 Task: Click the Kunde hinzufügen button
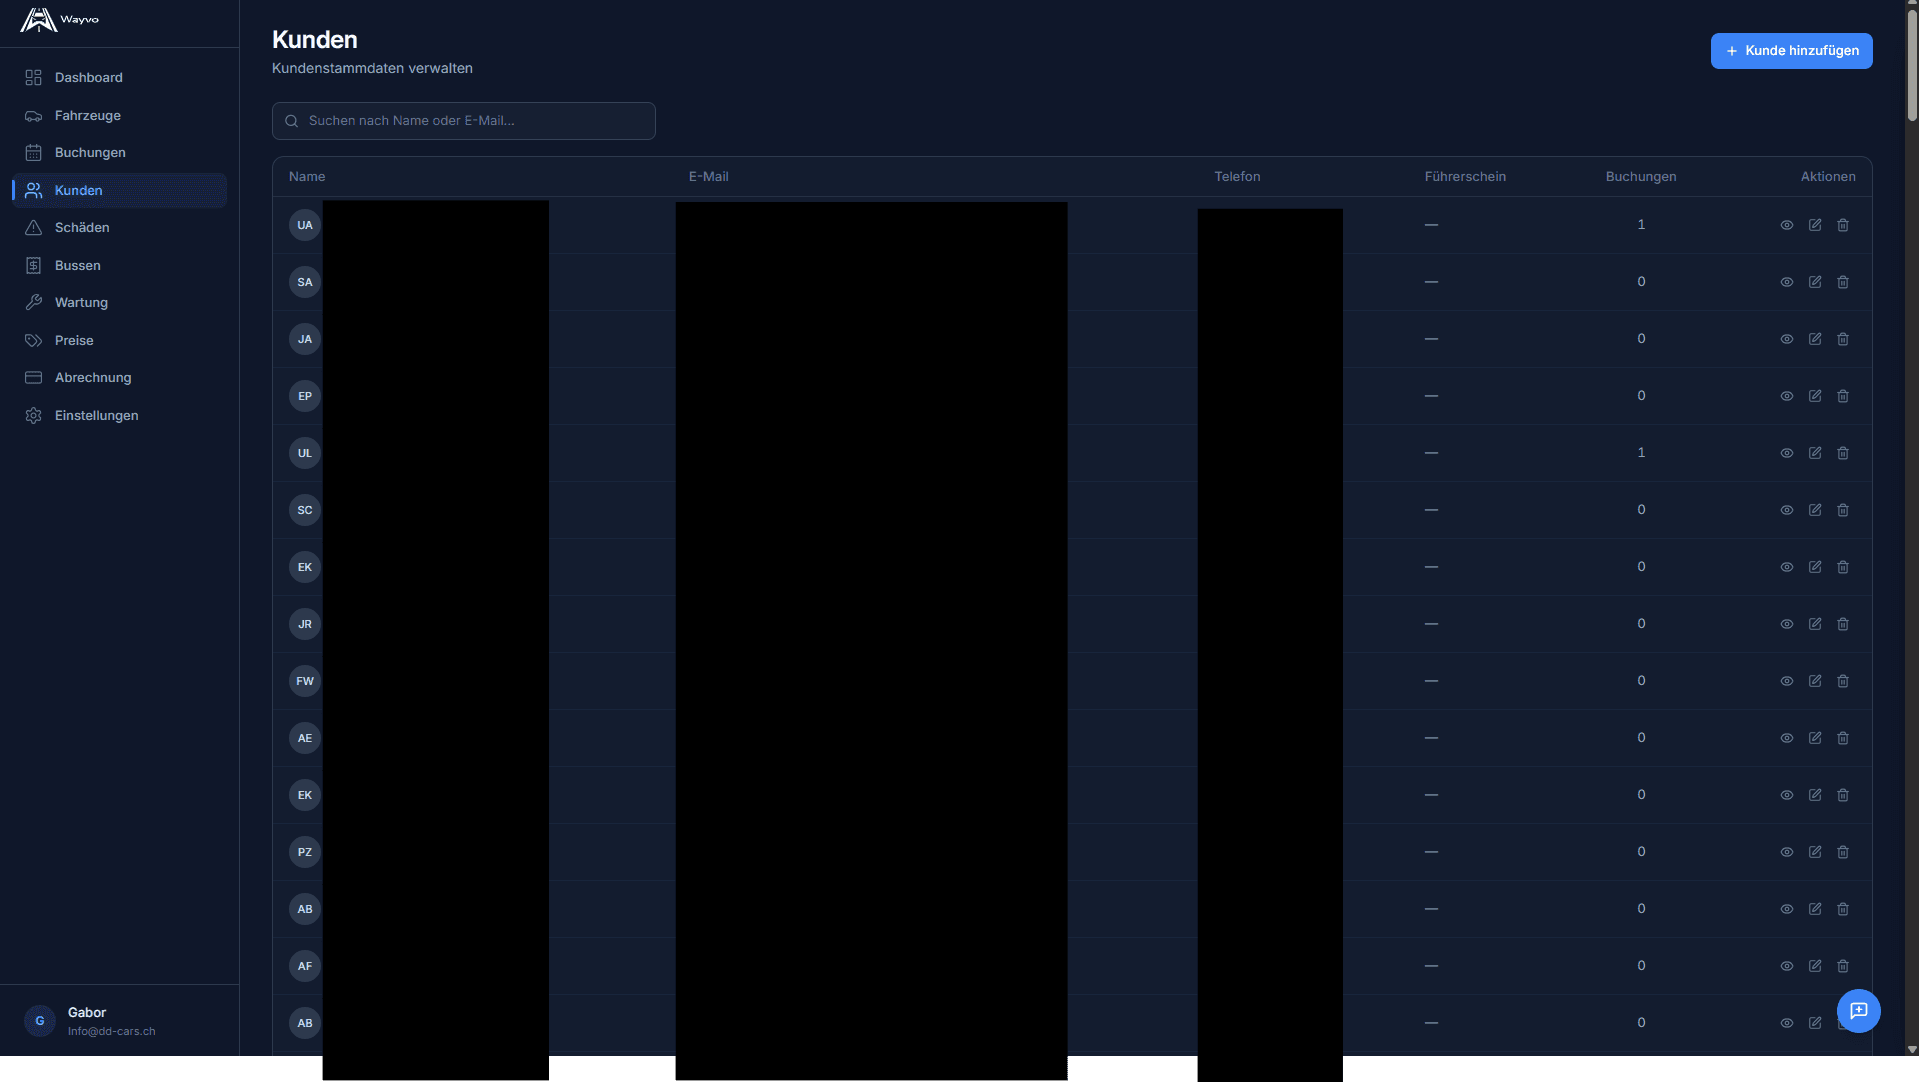[x=1791, y=51]
